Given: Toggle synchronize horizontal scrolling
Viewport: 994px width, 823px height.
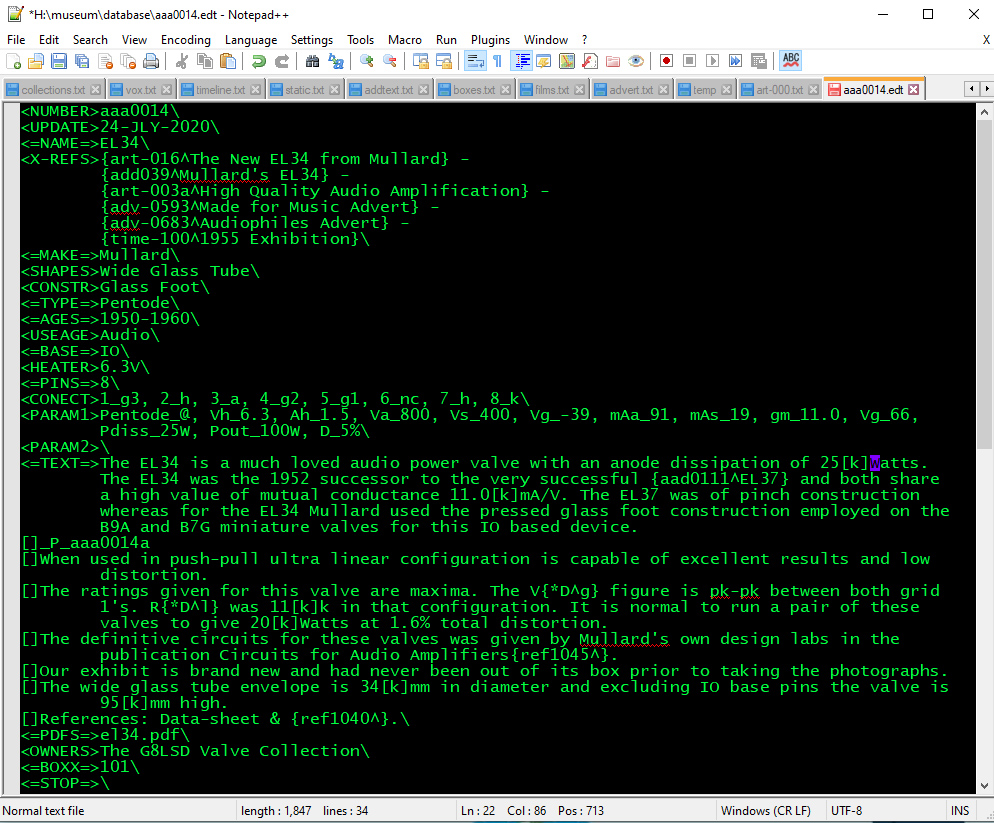Looking at the screenshot, I should coord(444,61).
